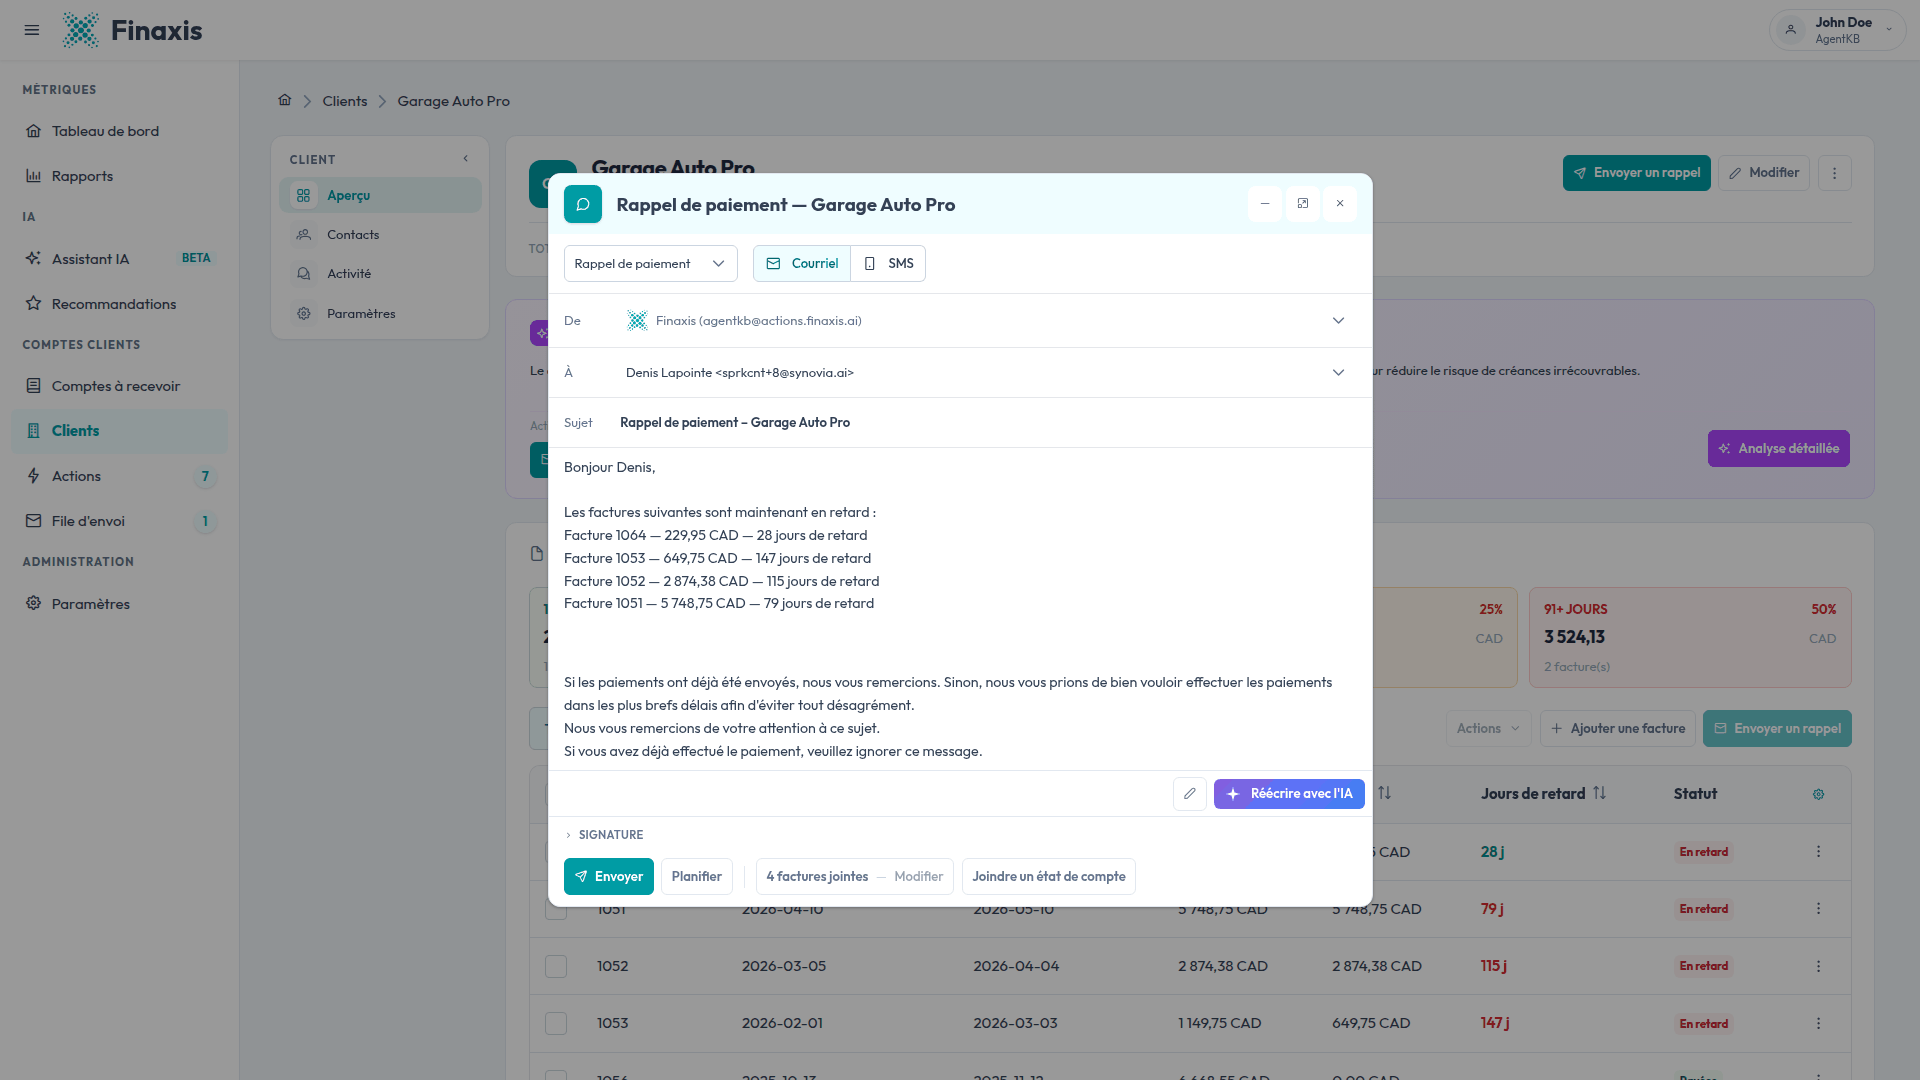This screenshot has width=1920, height=1080.
Task: Expand the SIGNATURE section
Action: (604, 835)
